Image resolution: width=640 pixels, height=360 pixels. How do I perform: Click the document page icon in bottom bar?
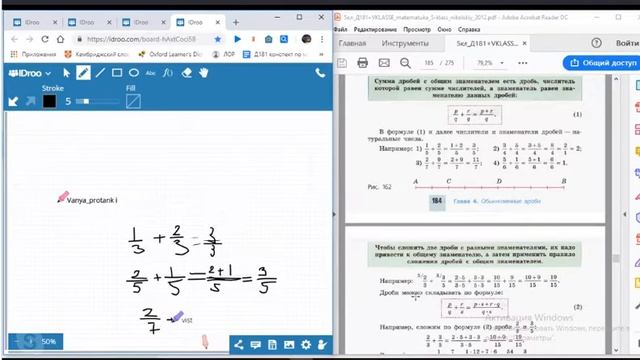(x=272, y=345)
